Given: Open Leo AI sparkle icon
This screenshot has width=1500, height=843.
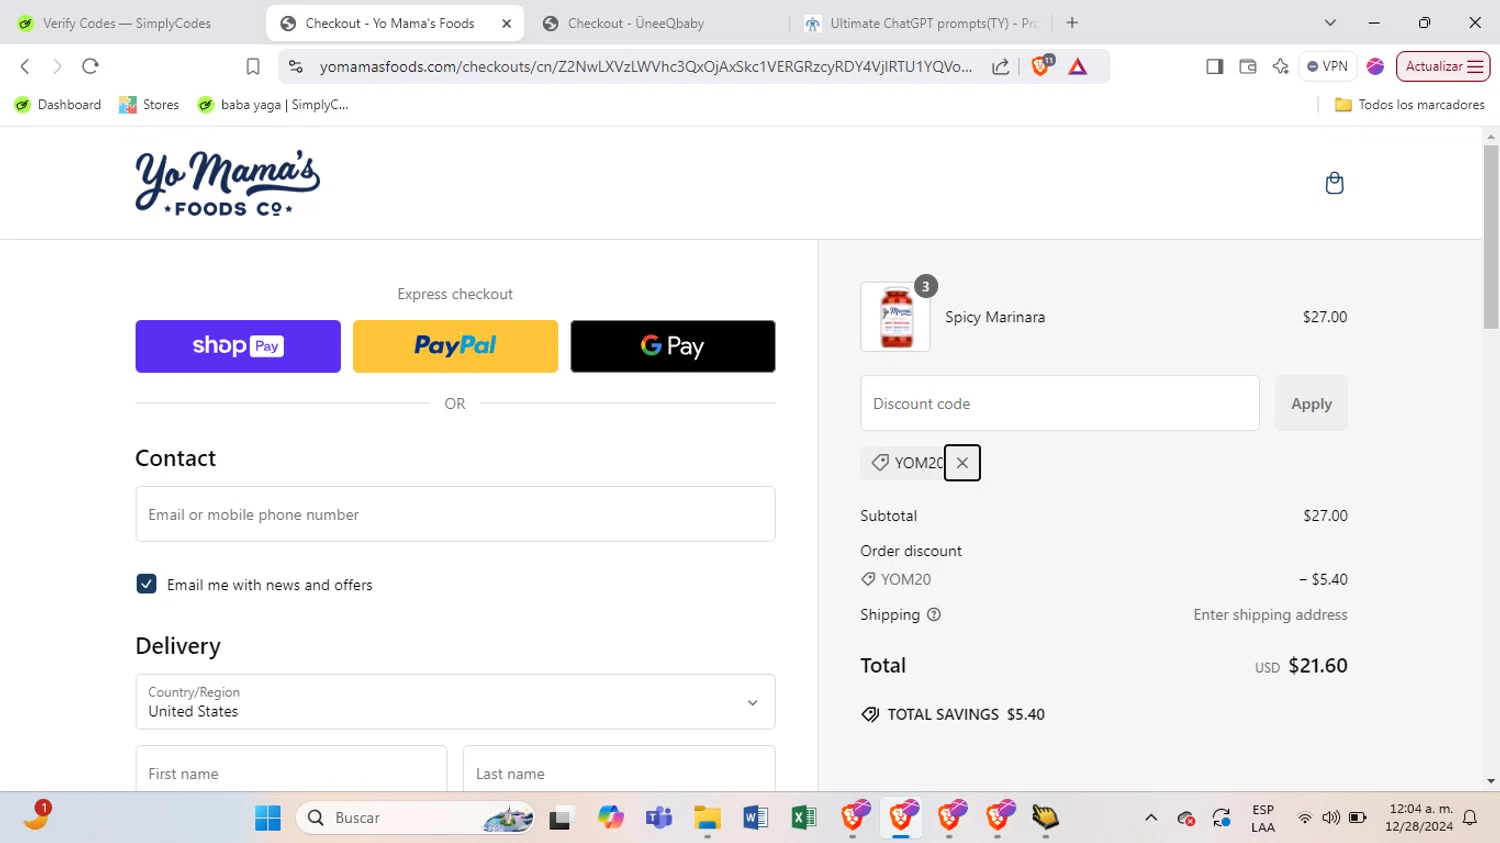Looking at the screenshot, I should point(1280,66).
